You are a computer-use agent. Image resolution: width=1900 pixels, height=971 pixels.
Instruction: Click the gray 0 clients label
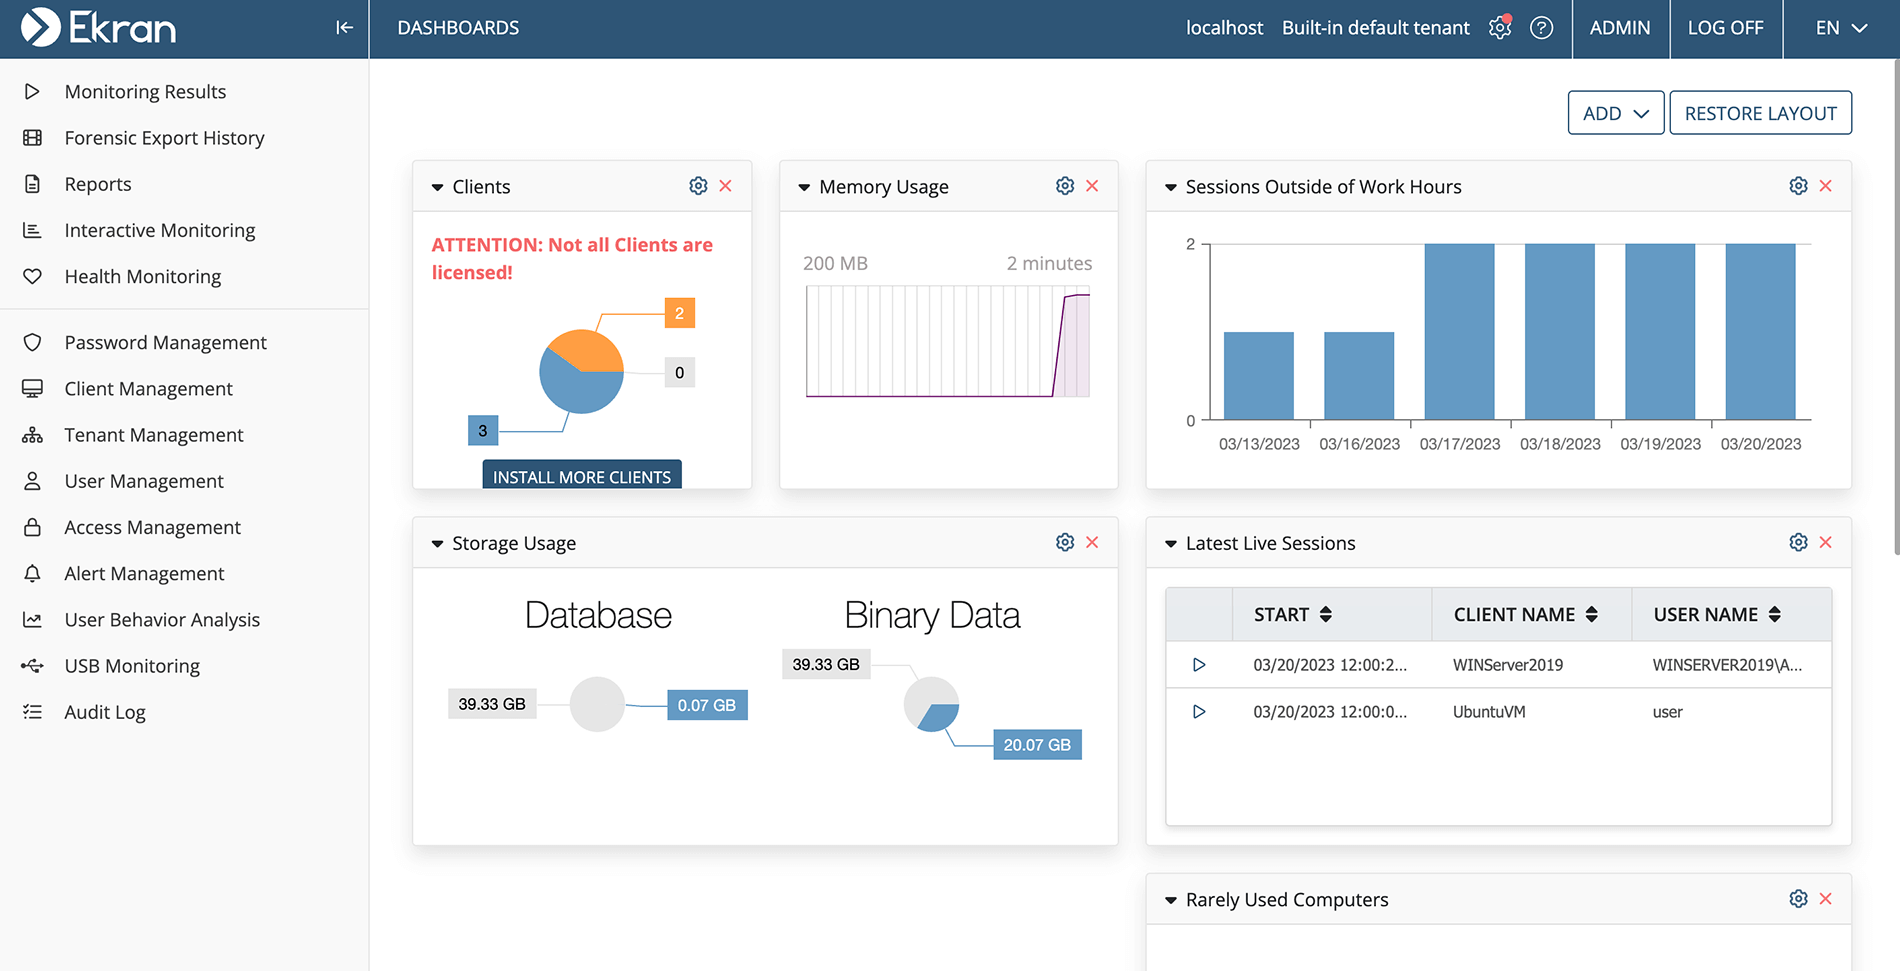[x=680, y=373]
